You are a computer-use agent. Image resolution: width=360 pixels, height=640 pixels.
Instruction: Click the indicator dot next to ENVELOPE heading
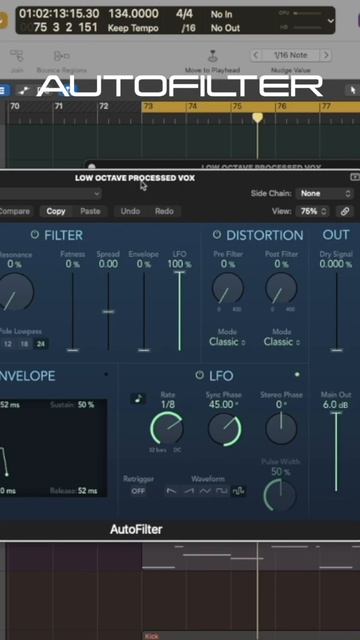(x=106, y=374)
